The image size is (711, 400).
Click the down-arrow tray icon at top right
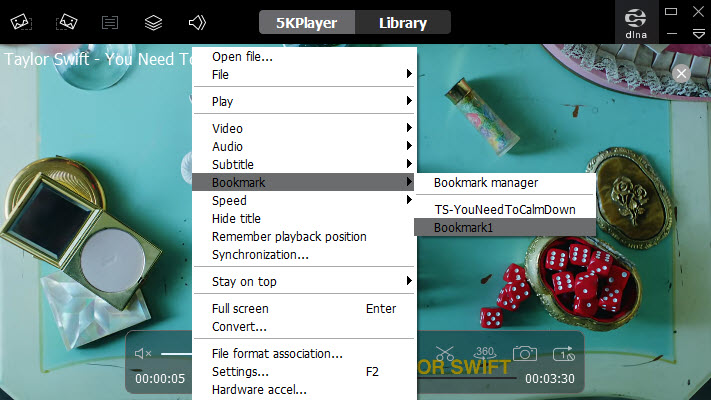pyautogui.click(x=698, y=34)
